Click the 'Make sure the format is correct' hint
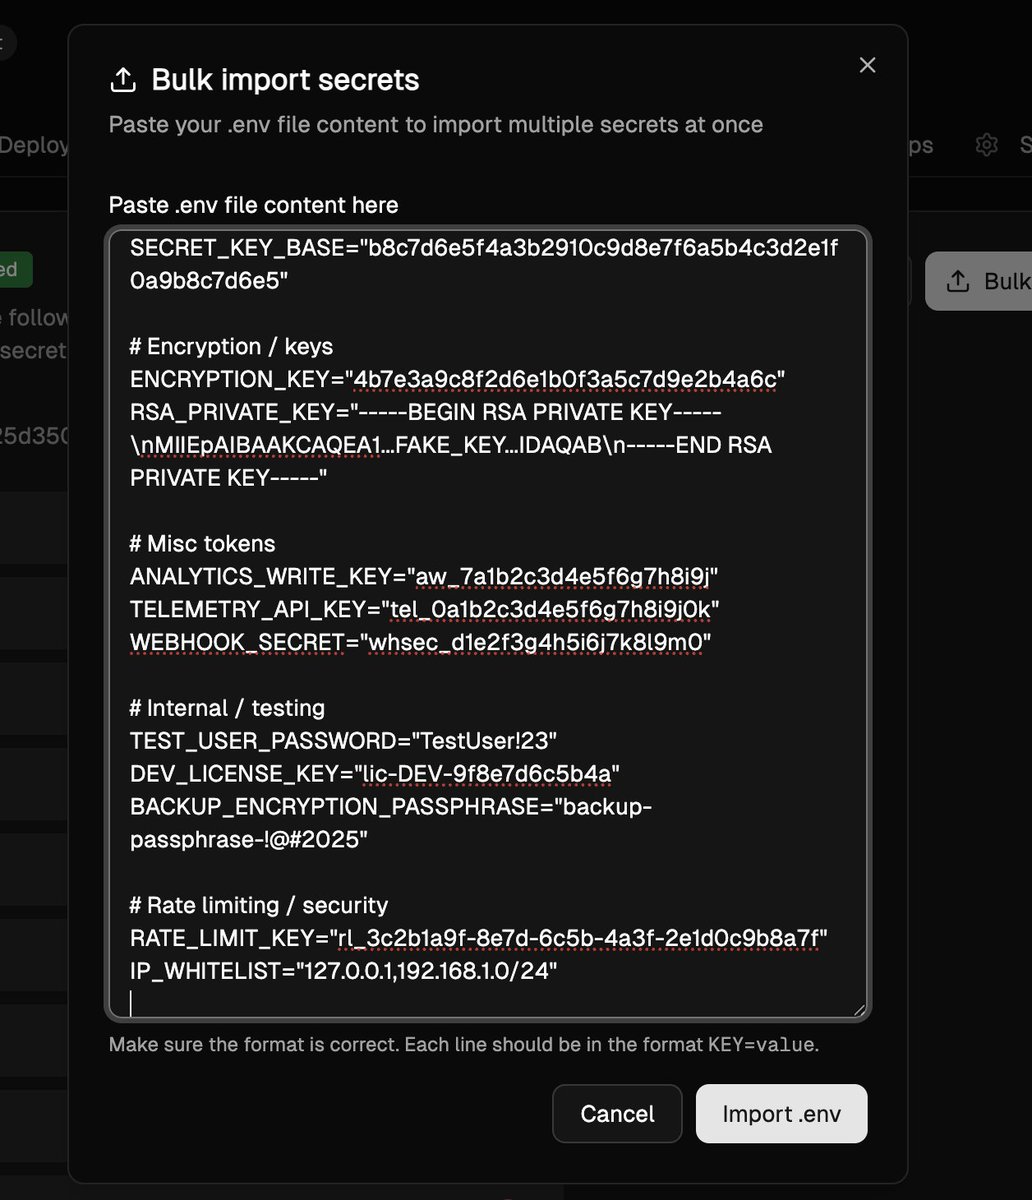The height and width of the screenshot is (1200, 1032). (464, 1045)
